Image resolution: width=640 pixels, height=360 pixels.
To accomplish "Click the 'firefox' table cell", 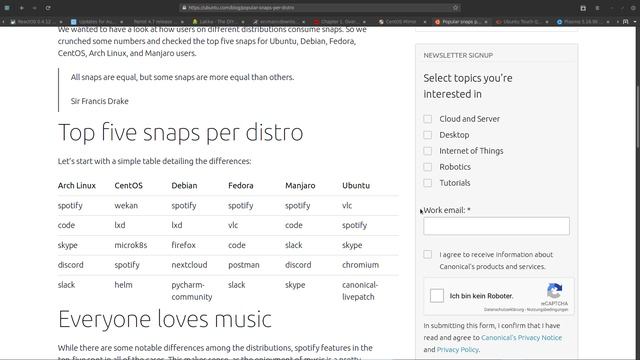I will (x=183, y=245).
